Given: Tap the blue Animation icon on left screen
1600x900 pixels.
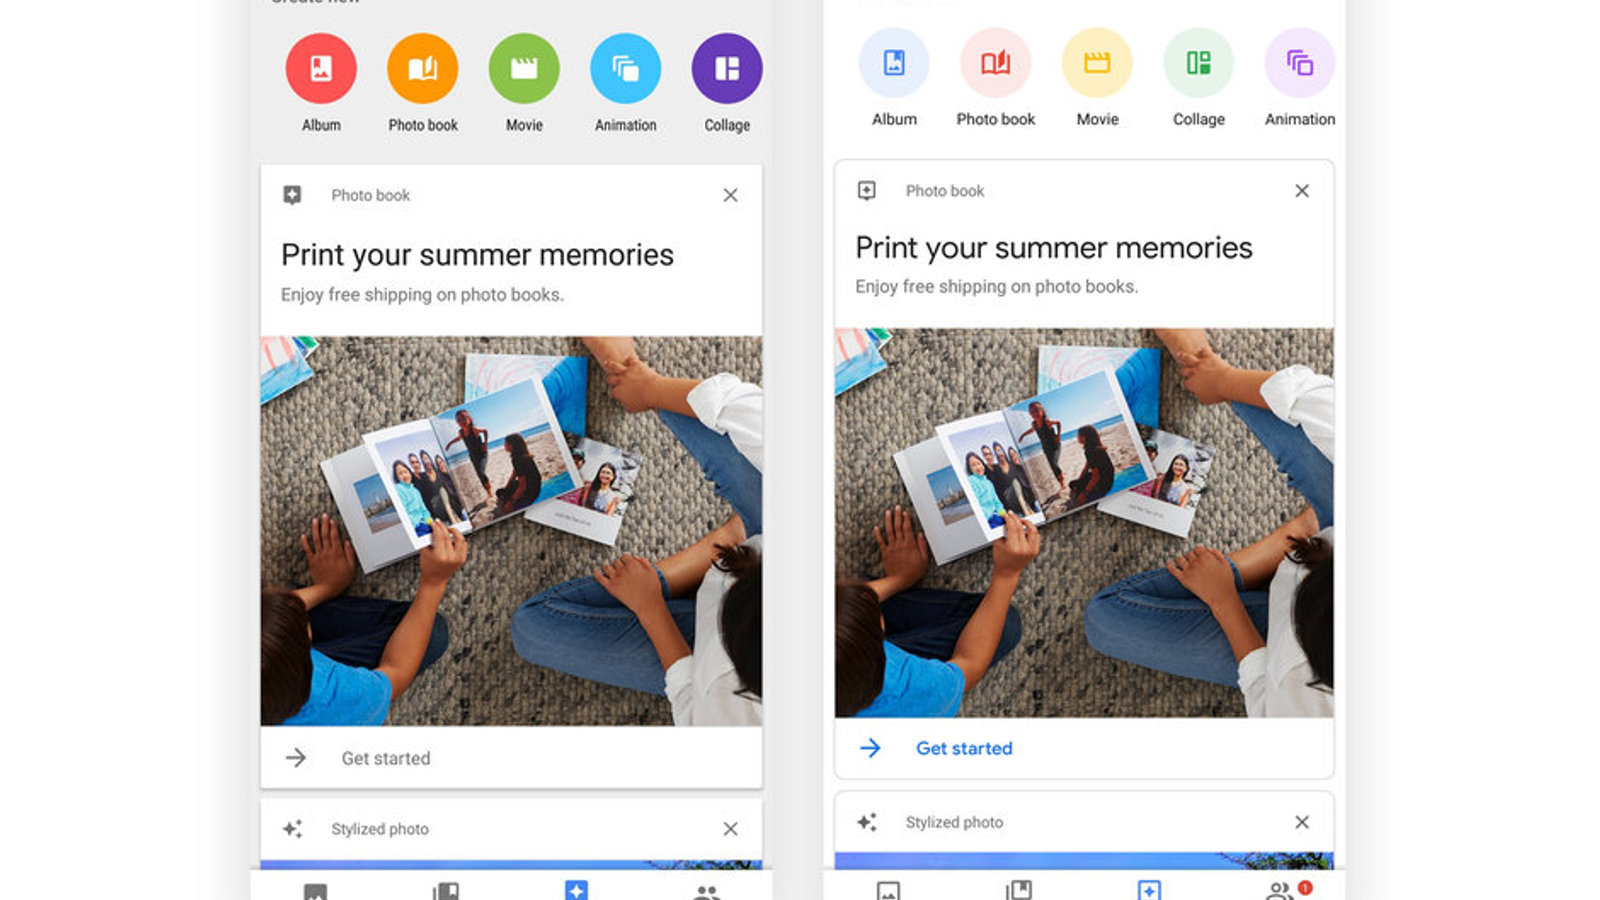Looking at the screenshot, I should pyautogui.click(x=626, y=69).
